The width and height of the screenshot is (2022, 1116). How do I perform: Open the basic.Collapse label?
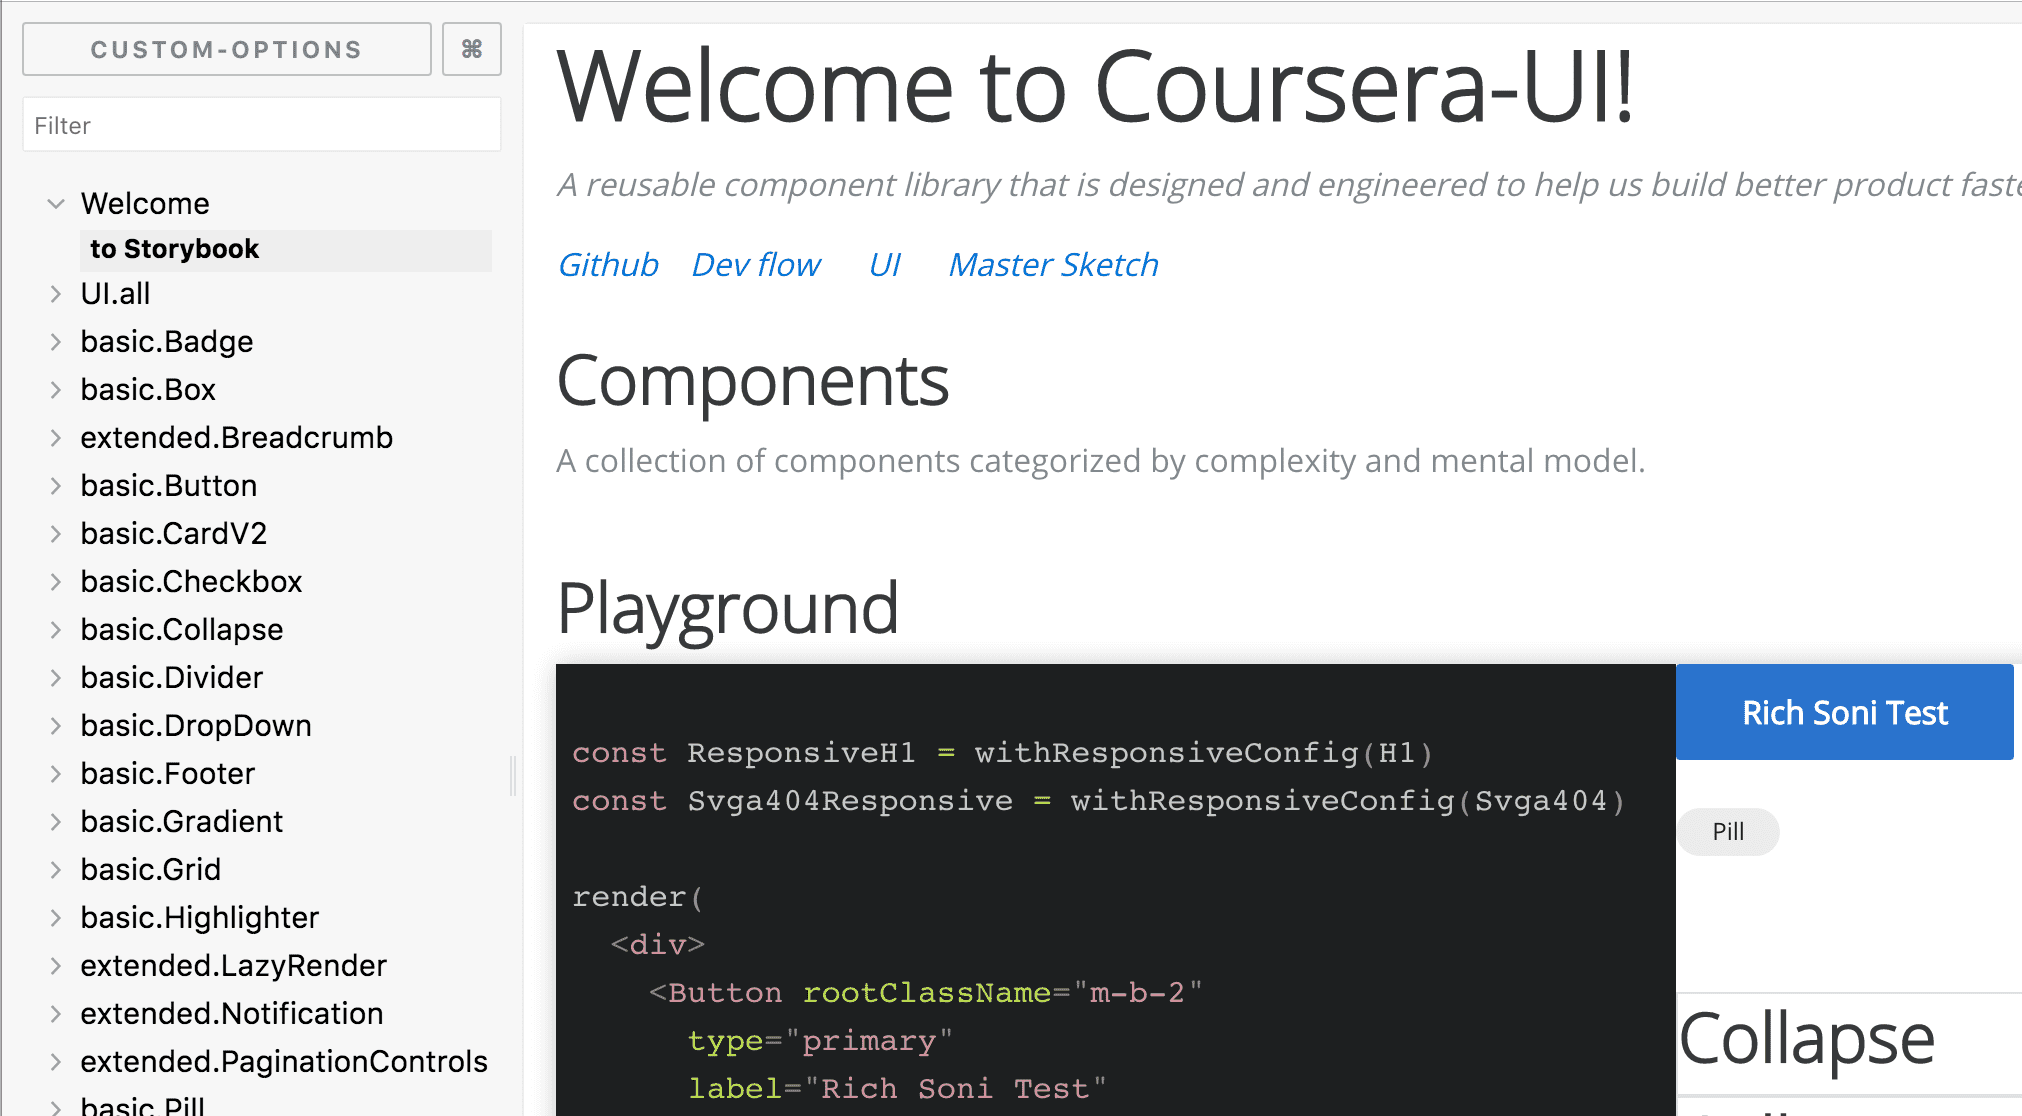[x=182, y=630]
